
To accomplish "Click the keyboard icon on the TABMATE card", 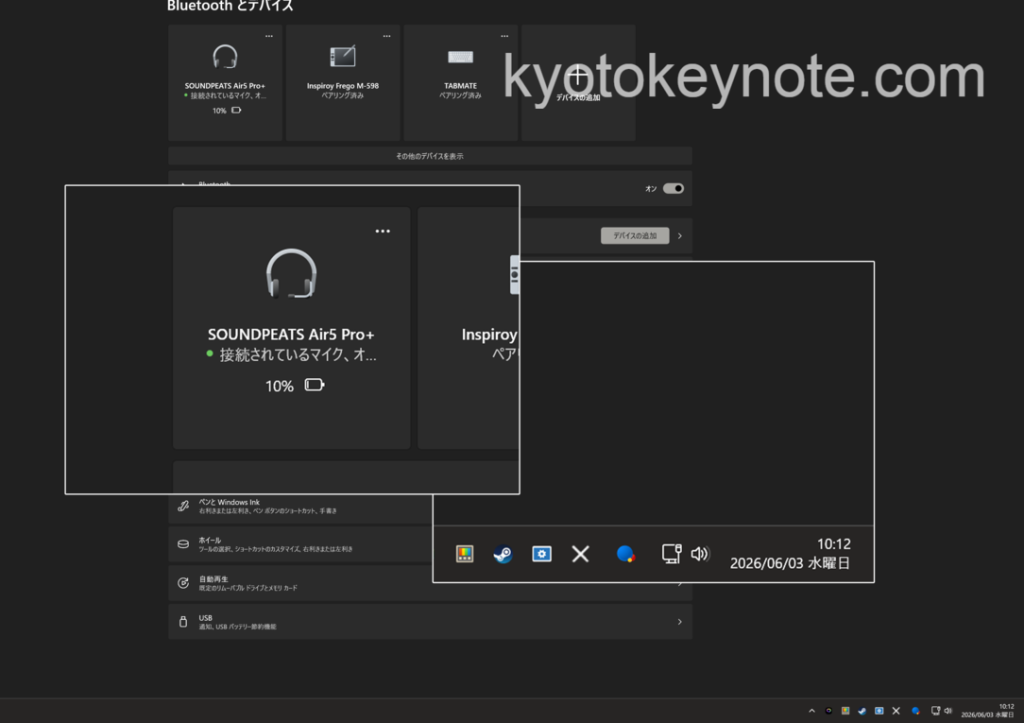I will (x=460, y=57).
